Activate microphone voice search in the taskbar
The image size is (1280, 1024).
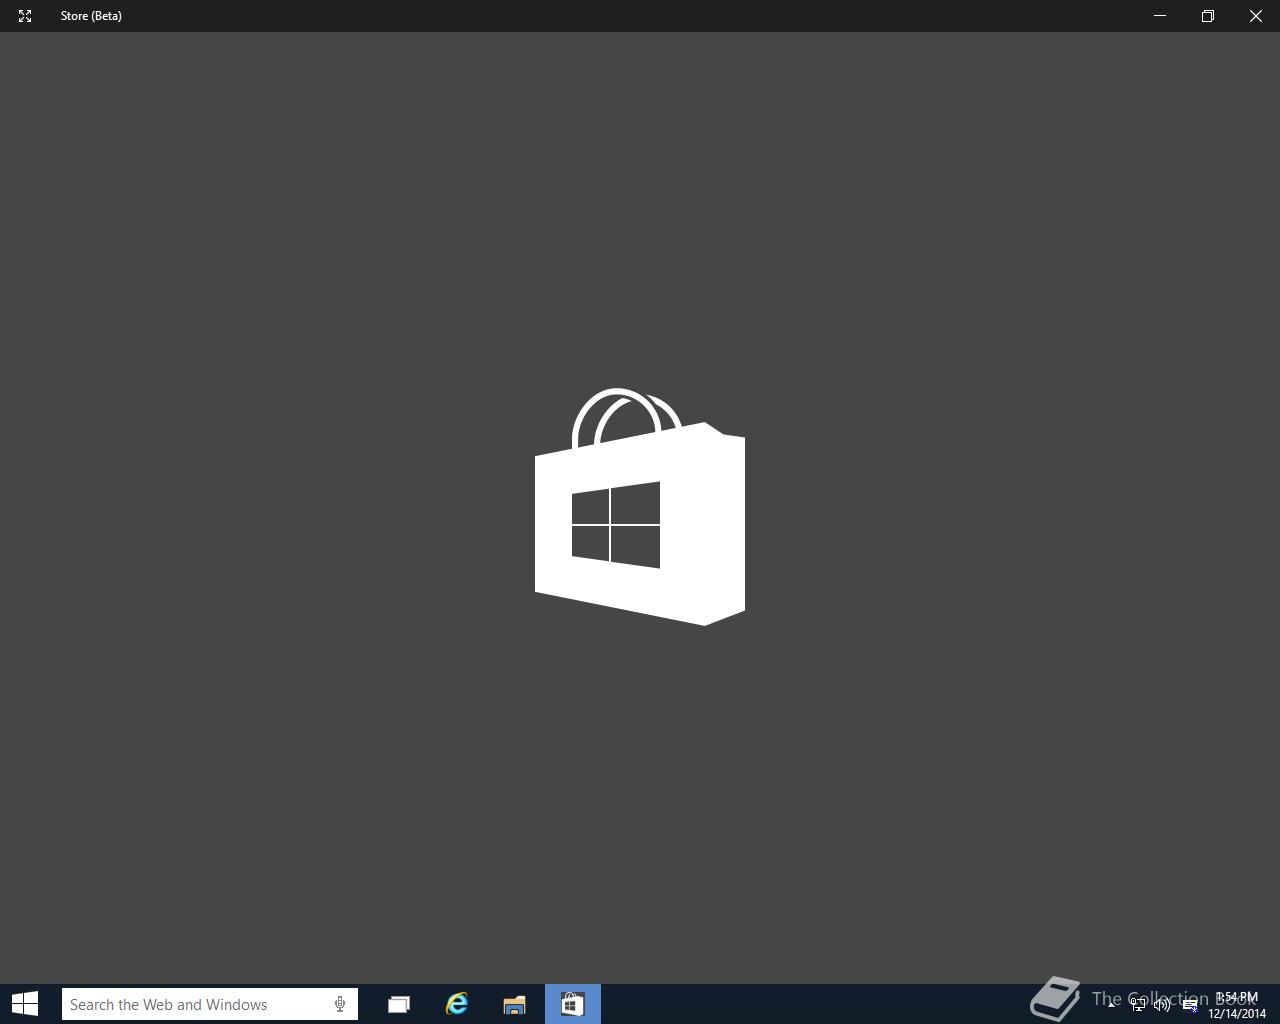[x=340, y=1004]
